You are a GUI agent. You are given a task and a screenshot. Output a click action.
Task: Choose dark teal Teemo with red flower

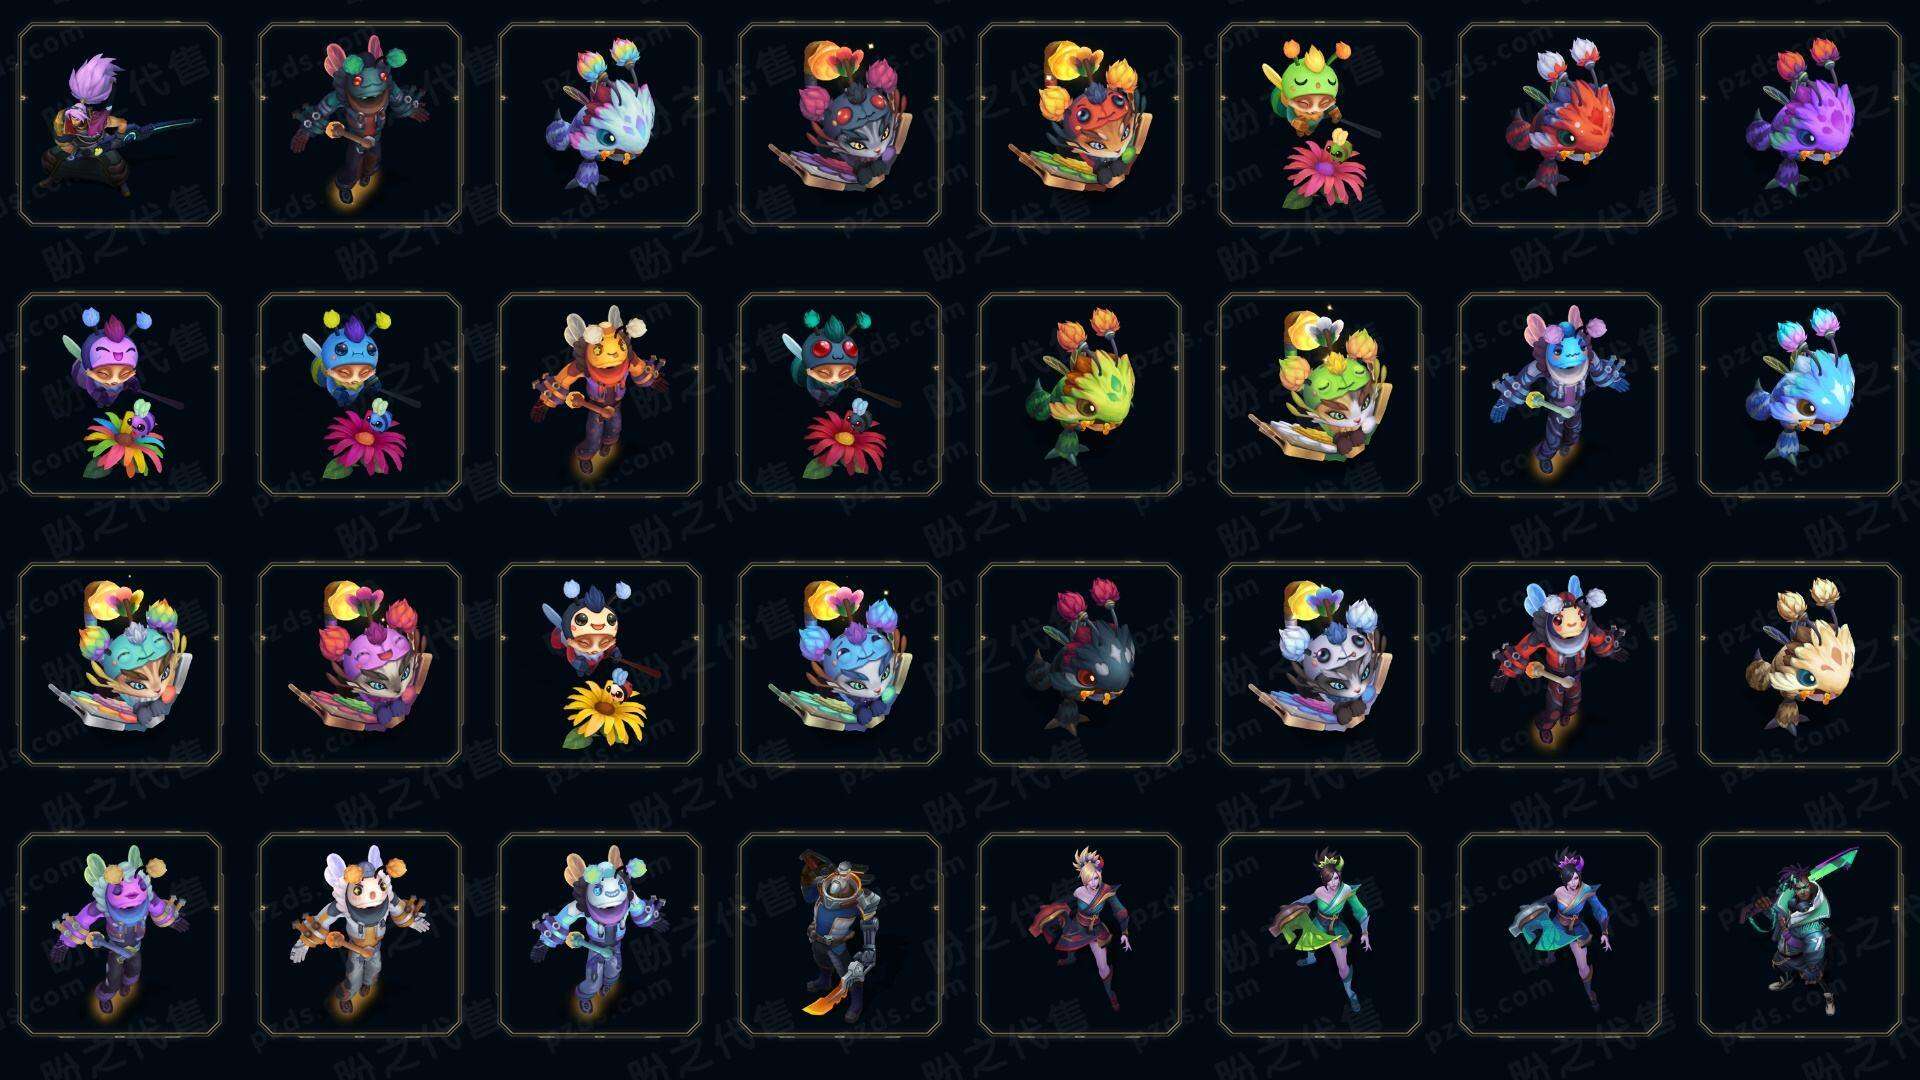tap(840, 394)
